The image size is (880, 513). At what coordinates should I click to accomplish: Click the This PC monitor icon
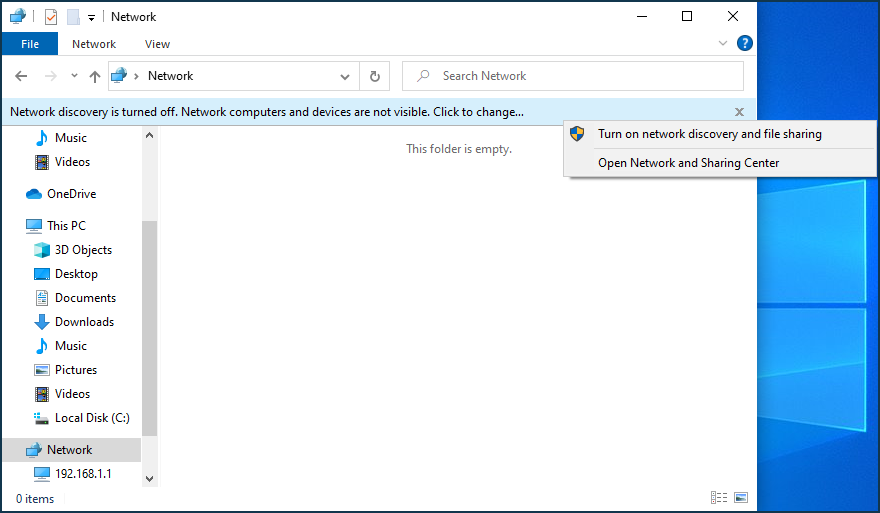pos(34,226)
